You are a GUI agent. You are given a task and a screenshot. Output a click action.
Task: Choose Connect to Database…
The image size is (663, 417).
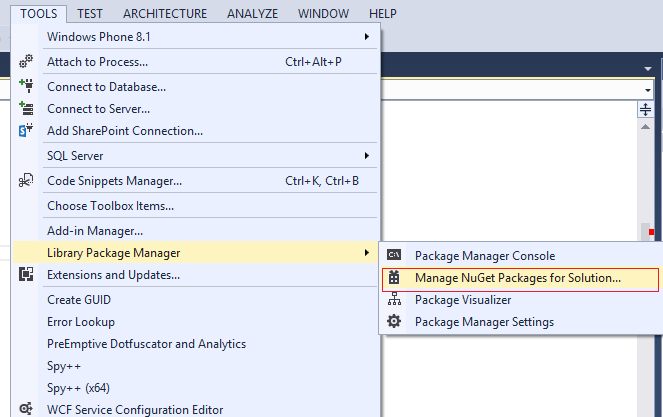[195, 87]
